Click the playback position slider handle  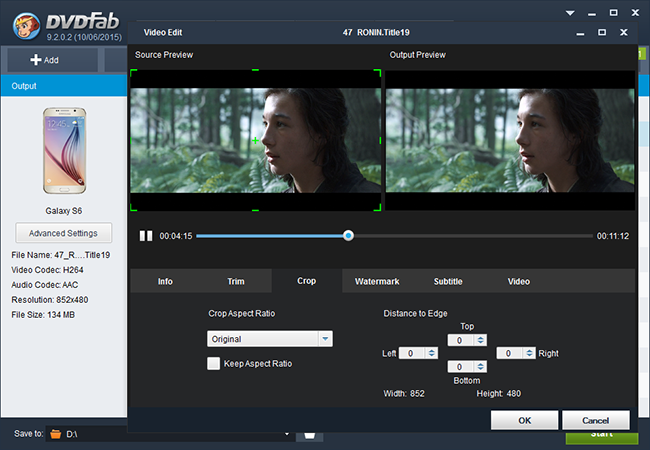click(348, 236)
